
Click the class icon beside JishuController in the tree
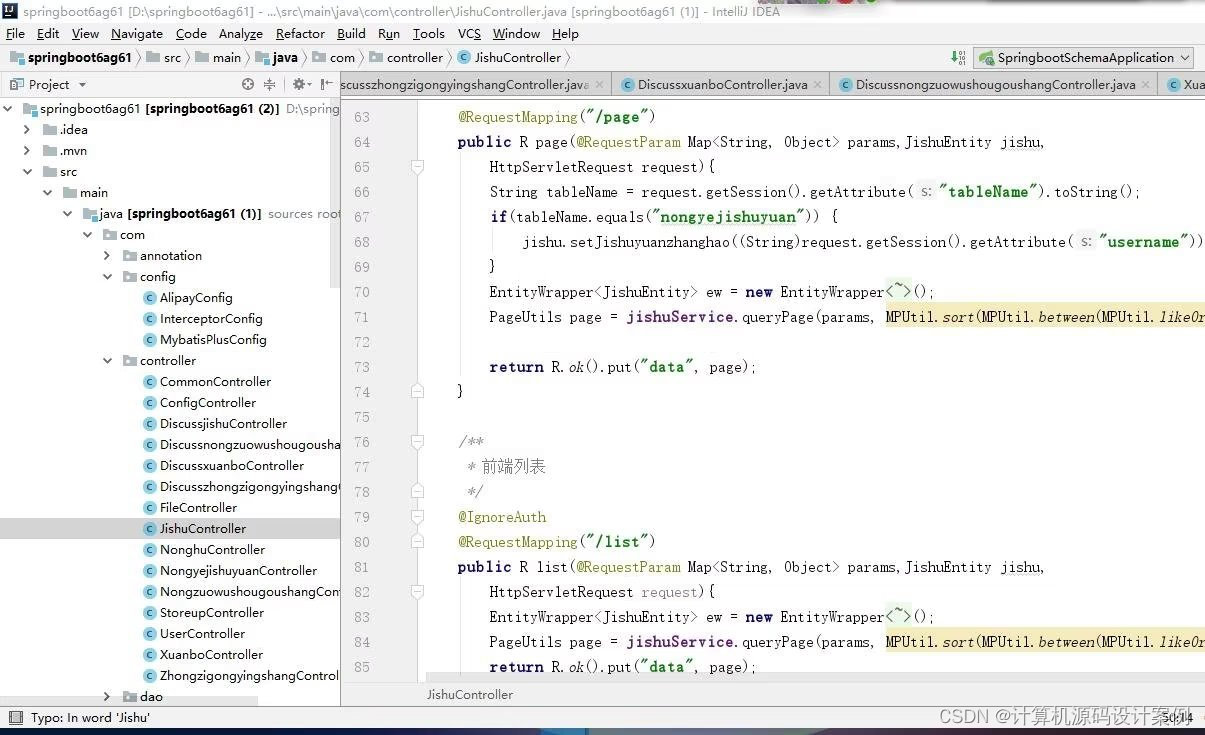[148, 528]
